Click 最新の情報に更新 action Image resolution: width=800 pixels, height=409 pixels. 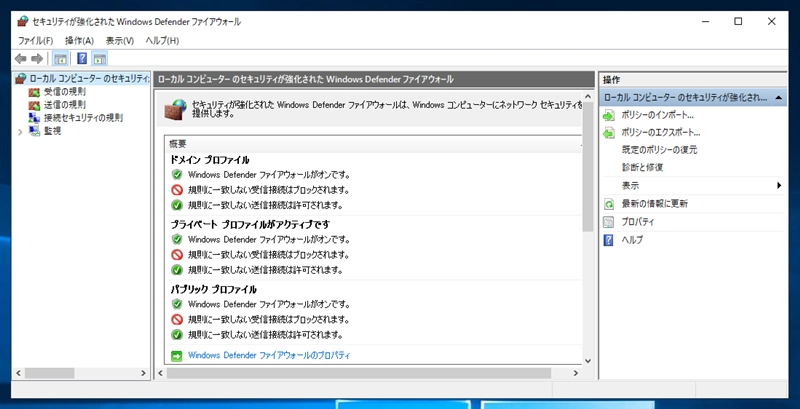655,204
